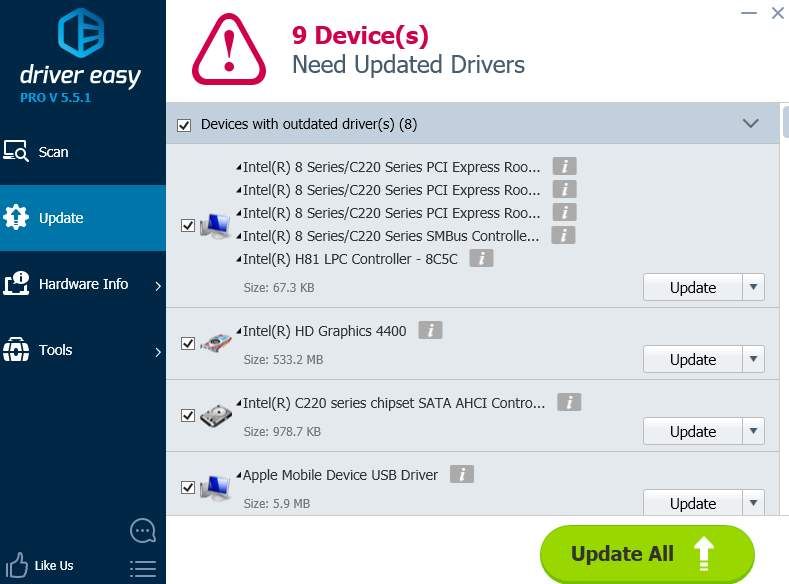Image resolution: width=789 pixels, height=584 pixels.
Task: Open dropdown arrow beside Intel HD Graphics Update
Action: pos(754,359)
